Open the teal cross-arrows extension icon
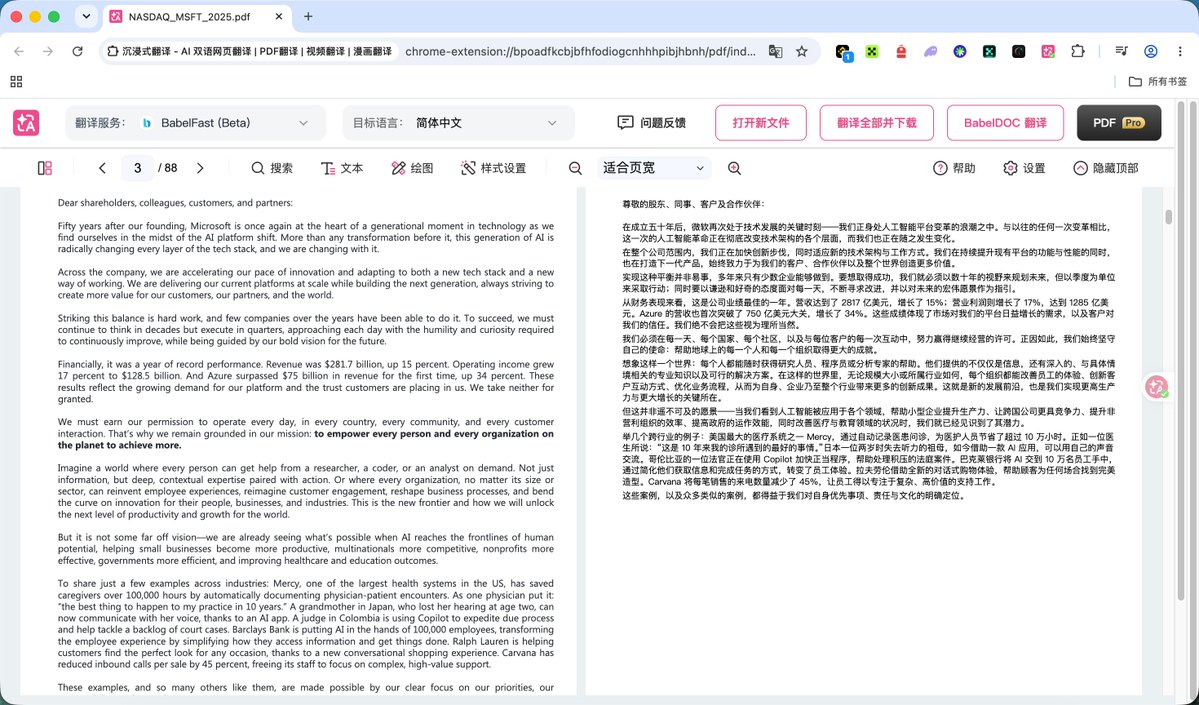 pyautogui.click(x=989, y=51)
